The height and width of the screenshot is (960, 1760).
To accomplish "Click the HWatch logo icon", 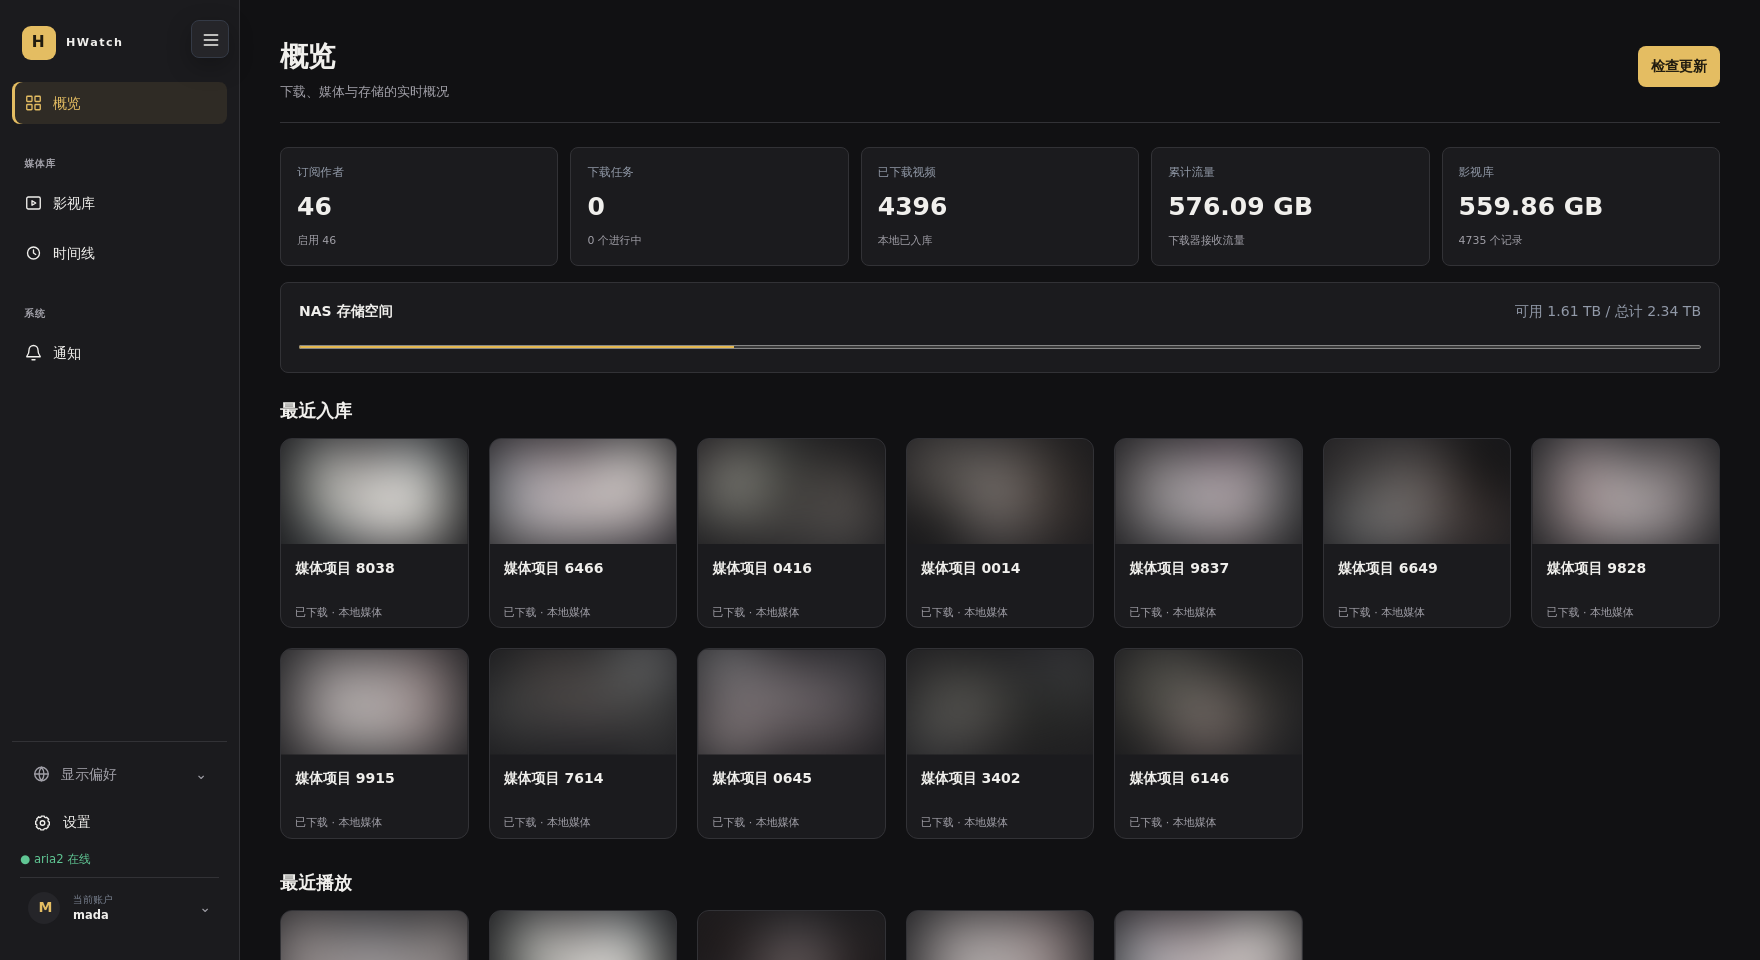I will pyautogui.click(x=39, y=43).
